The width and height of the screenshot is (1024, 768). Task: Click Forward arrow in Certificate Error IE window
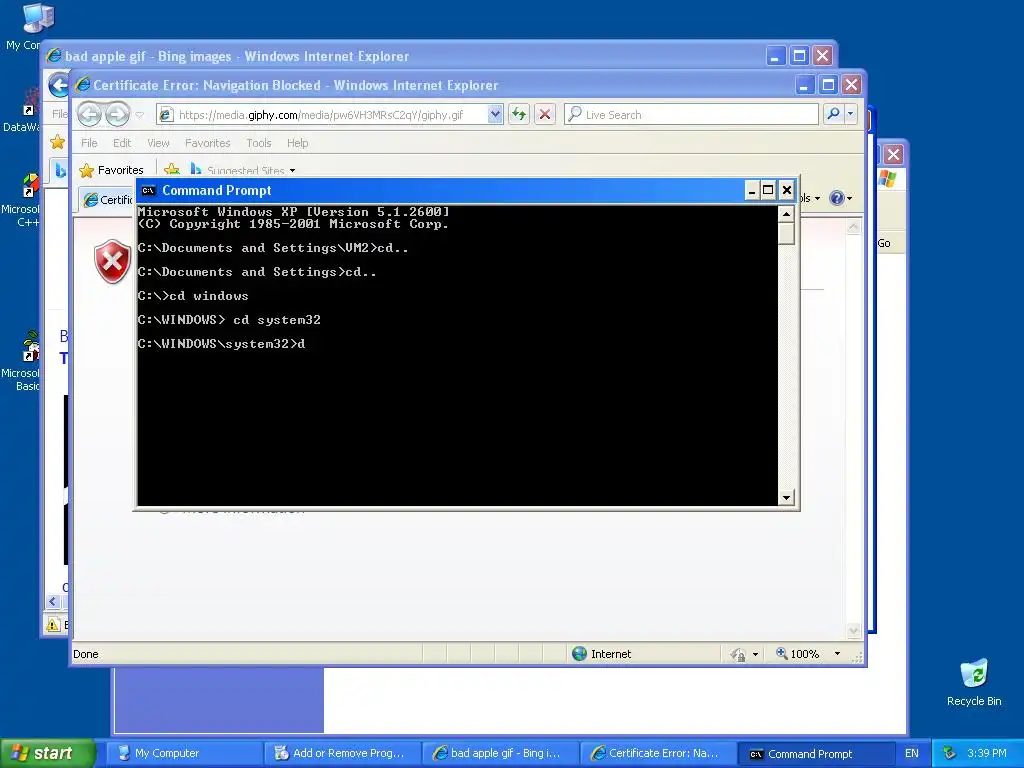pos(118,115)
